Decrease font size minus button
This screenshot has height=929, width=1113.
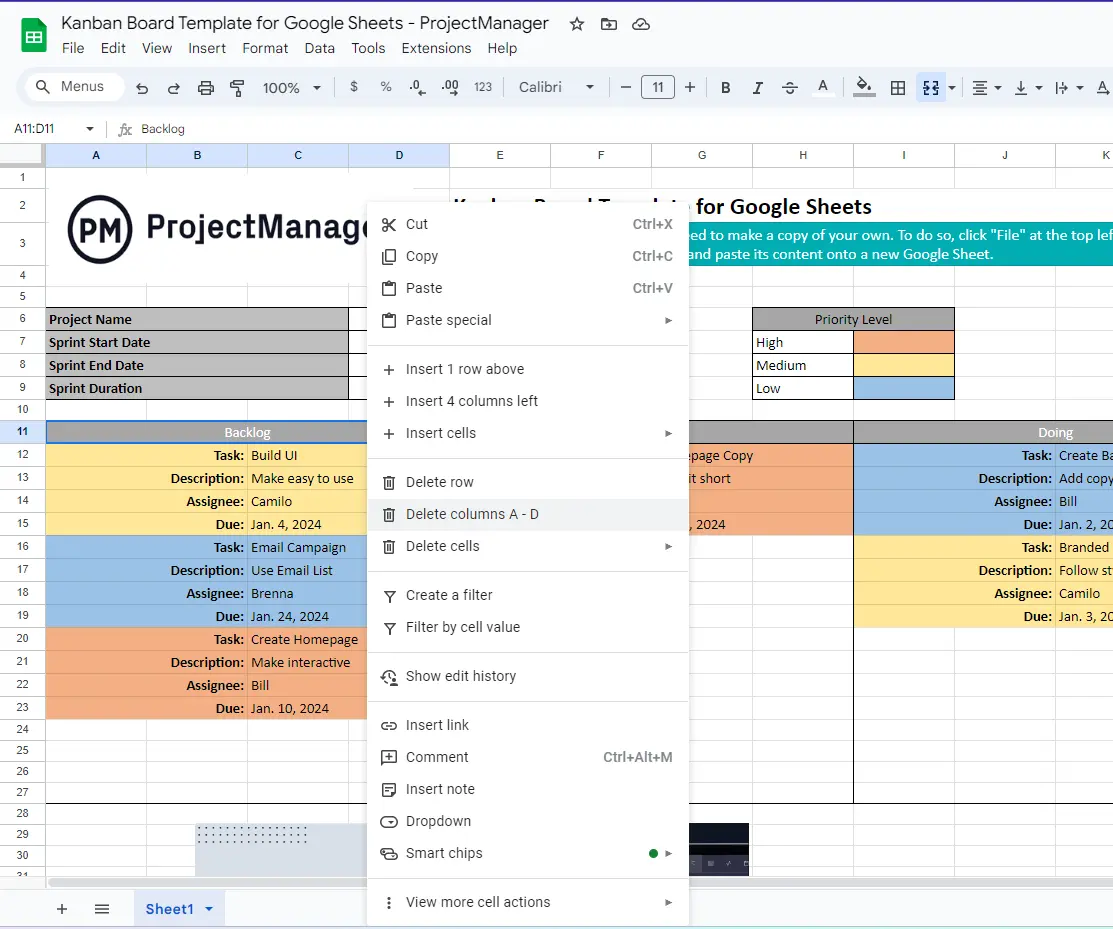[625, 87]
